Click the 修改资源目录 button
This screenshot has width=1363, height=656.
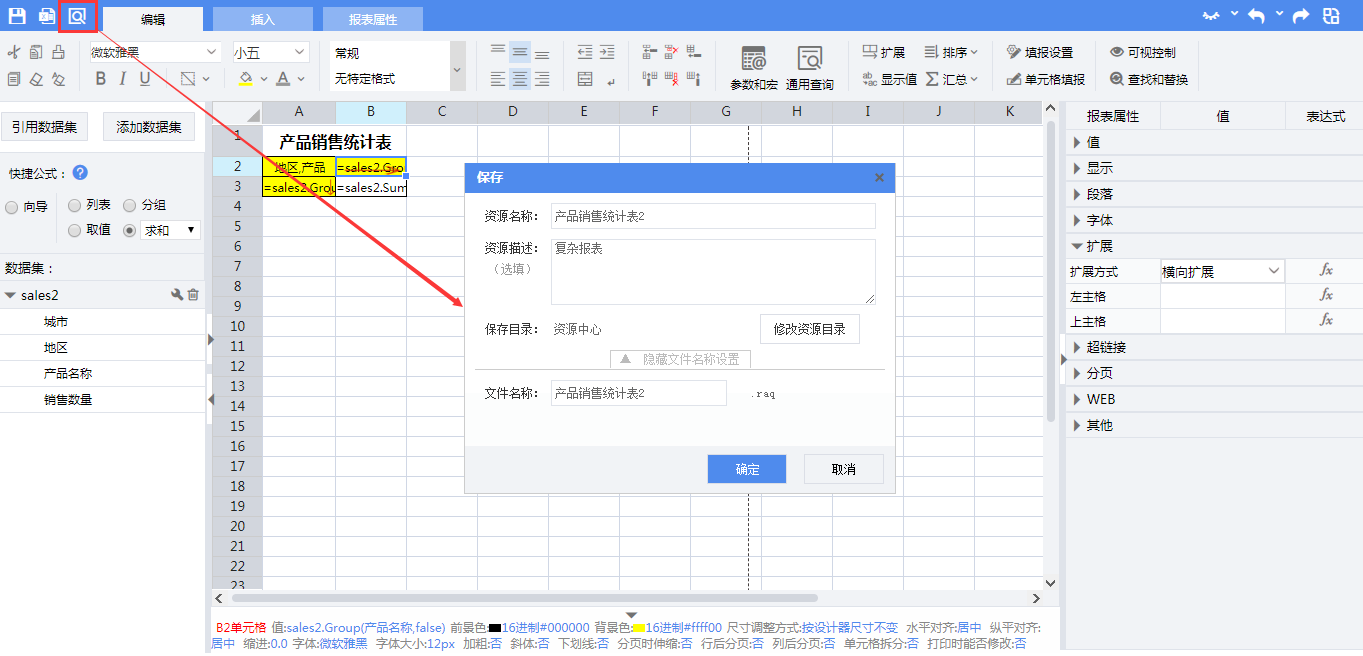[x=809, y=329]
